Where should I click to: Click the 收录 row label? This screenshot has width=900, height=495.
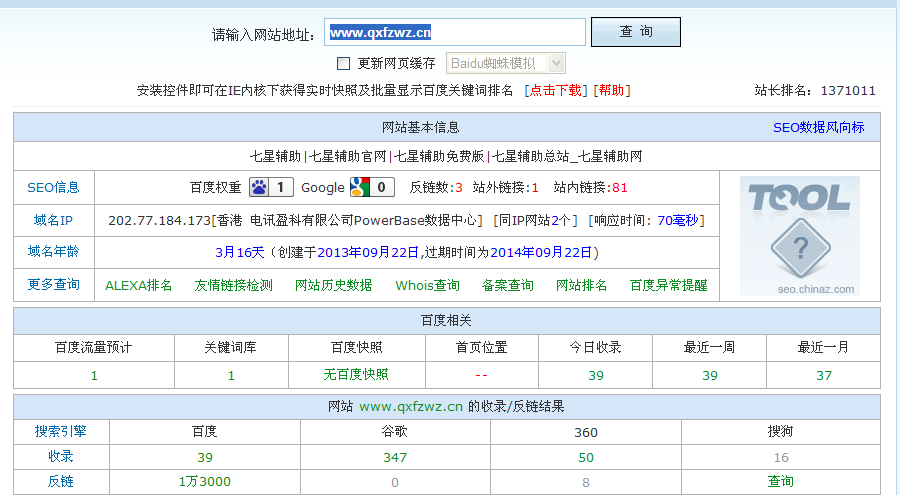pos(60,457)
